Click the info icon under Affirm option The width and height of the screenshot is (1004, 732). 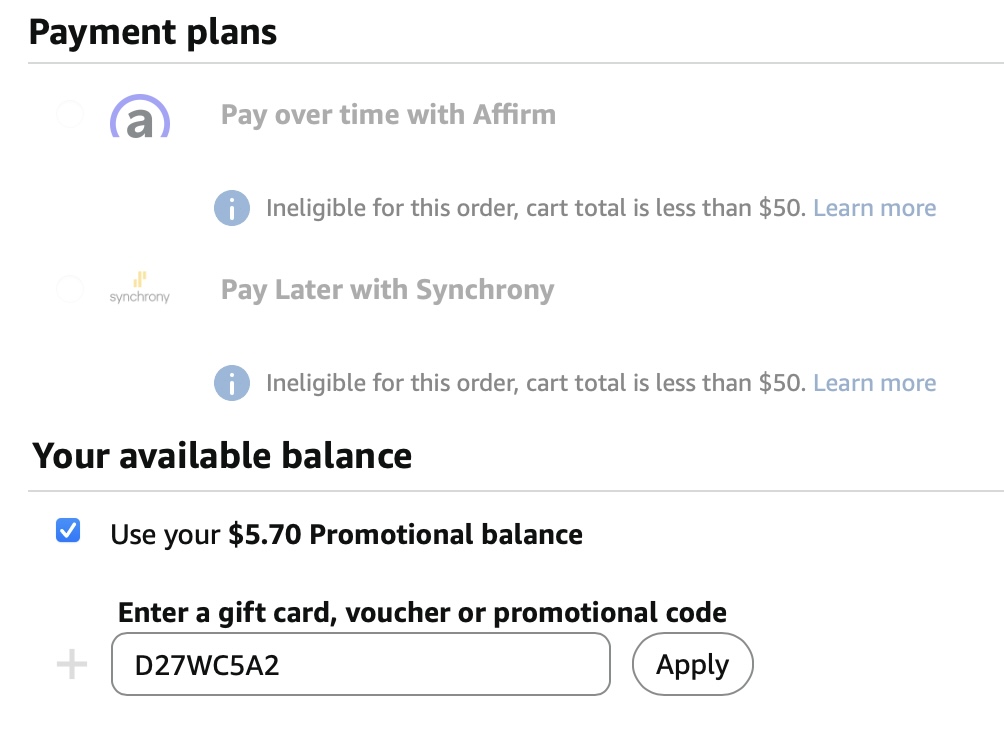coord(232,208)
